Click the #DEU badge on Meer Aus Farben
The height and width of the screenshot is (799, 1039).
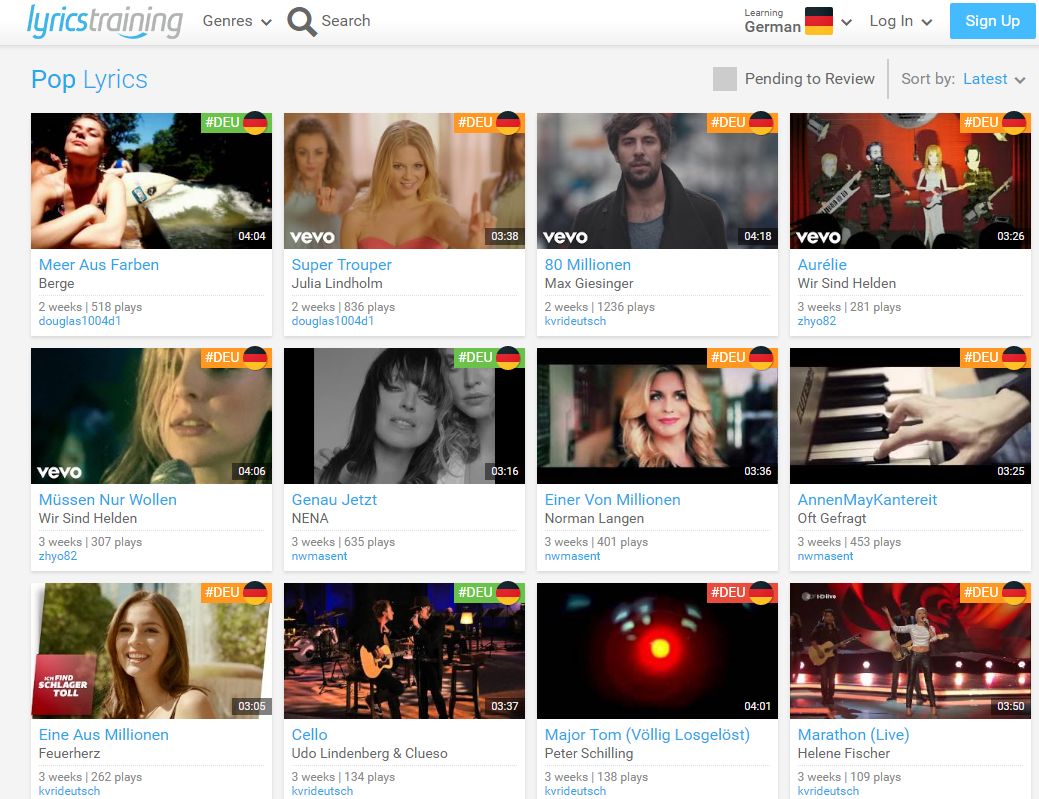tap(221, 122)
